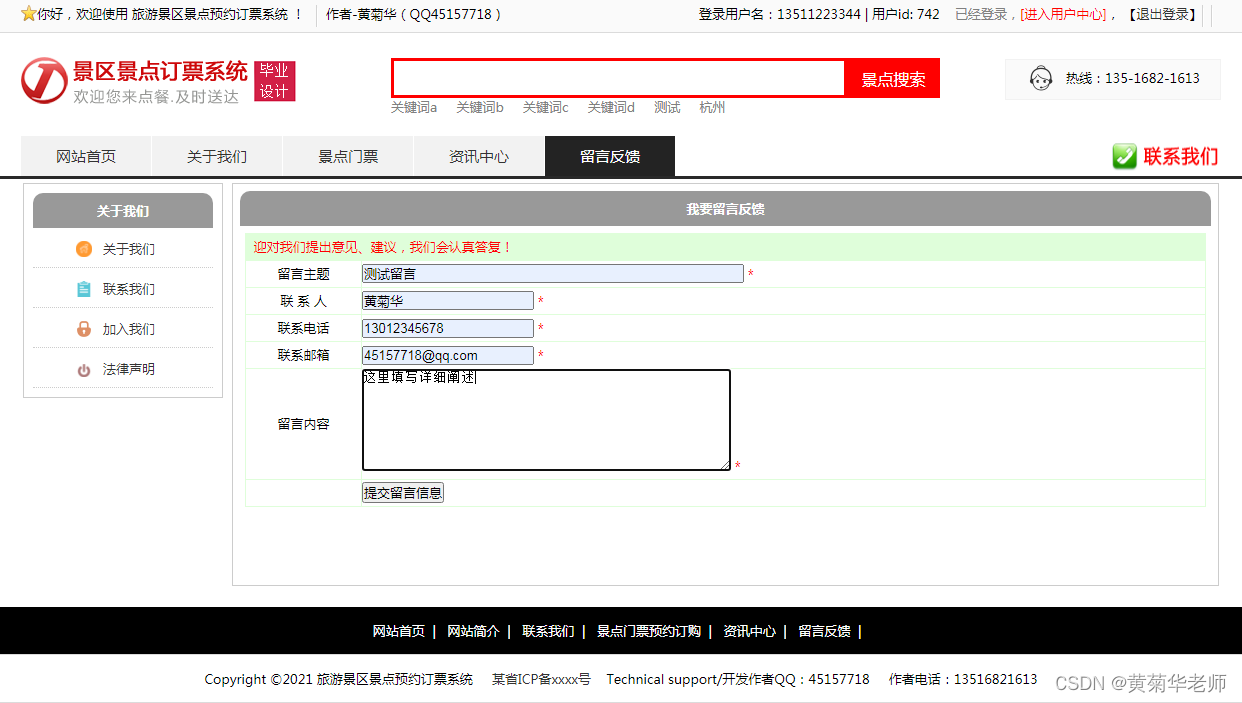Click the textarea resize grip corner
The width and height of the screenshot is (1242, 703).
point(725,465)
